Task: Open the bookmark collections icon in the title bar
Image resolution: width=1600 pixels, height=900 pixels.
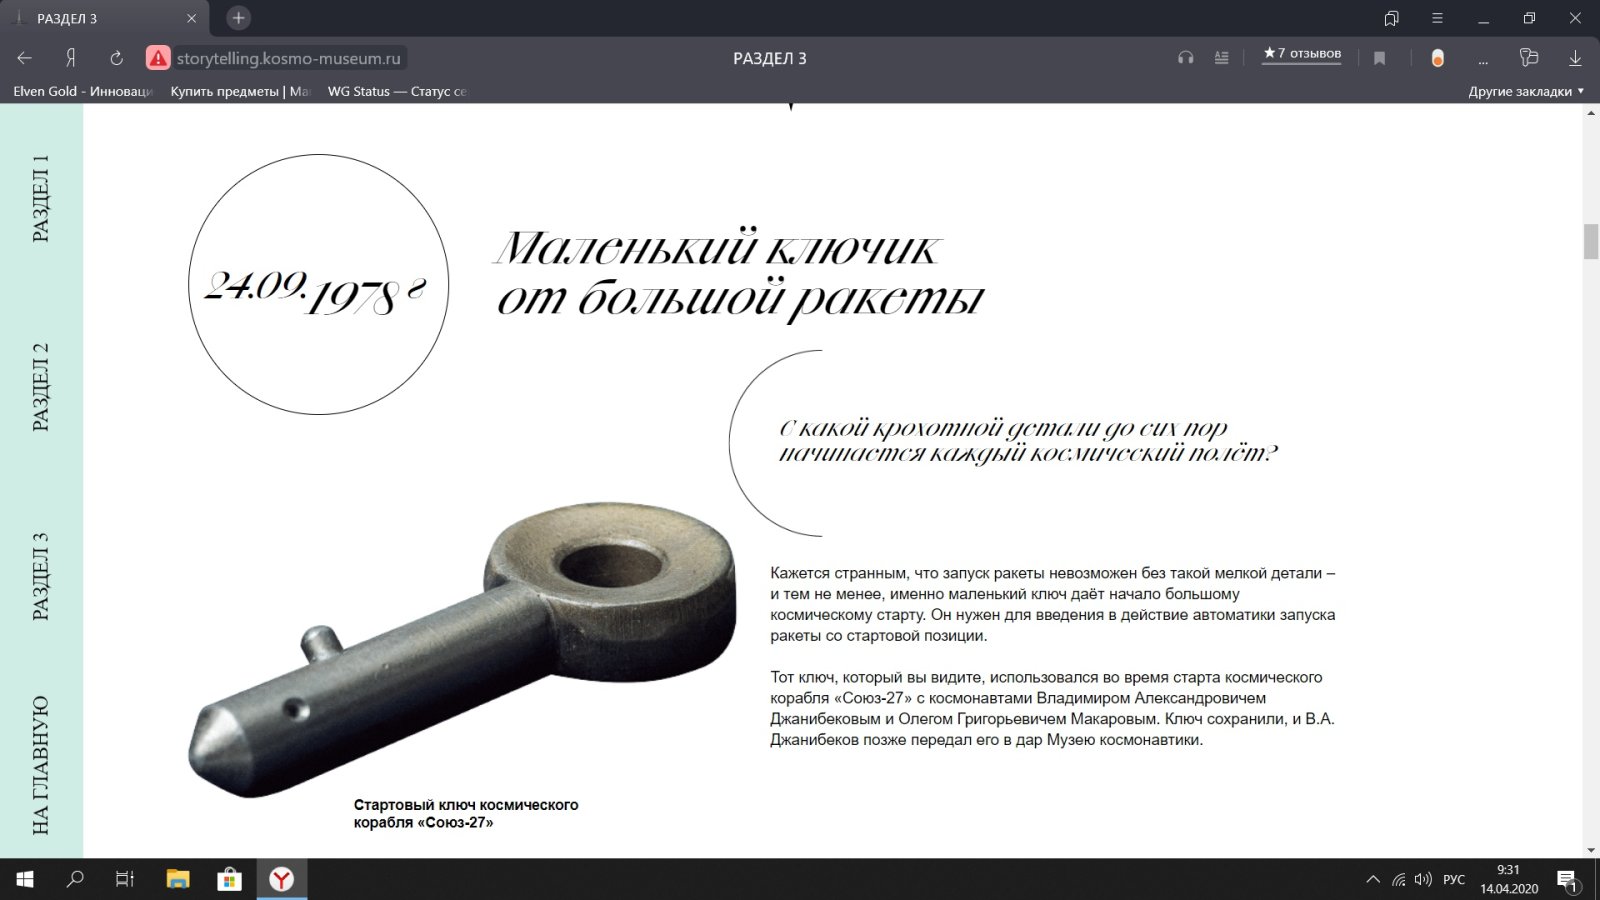Action: 1391,18
